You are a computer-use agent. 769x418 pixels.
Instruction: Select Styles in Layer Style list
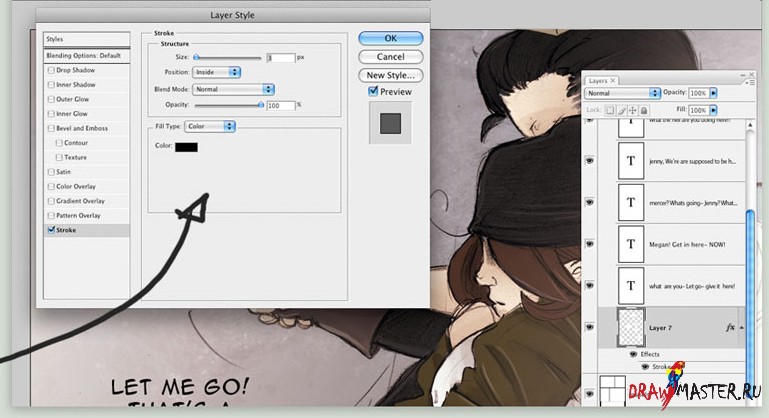point(86,39)
